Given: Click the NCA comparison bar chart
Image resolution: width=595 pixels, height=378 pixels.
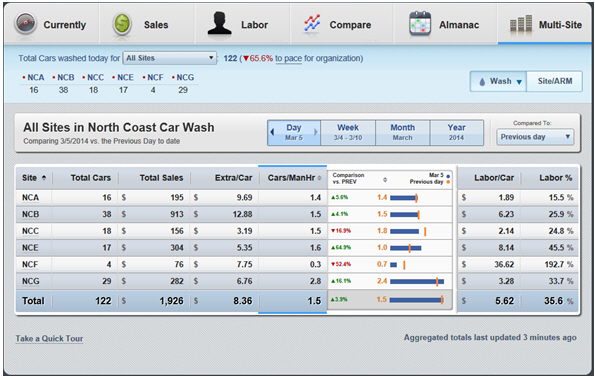Looking at the screenshot, I should (404, 198).
